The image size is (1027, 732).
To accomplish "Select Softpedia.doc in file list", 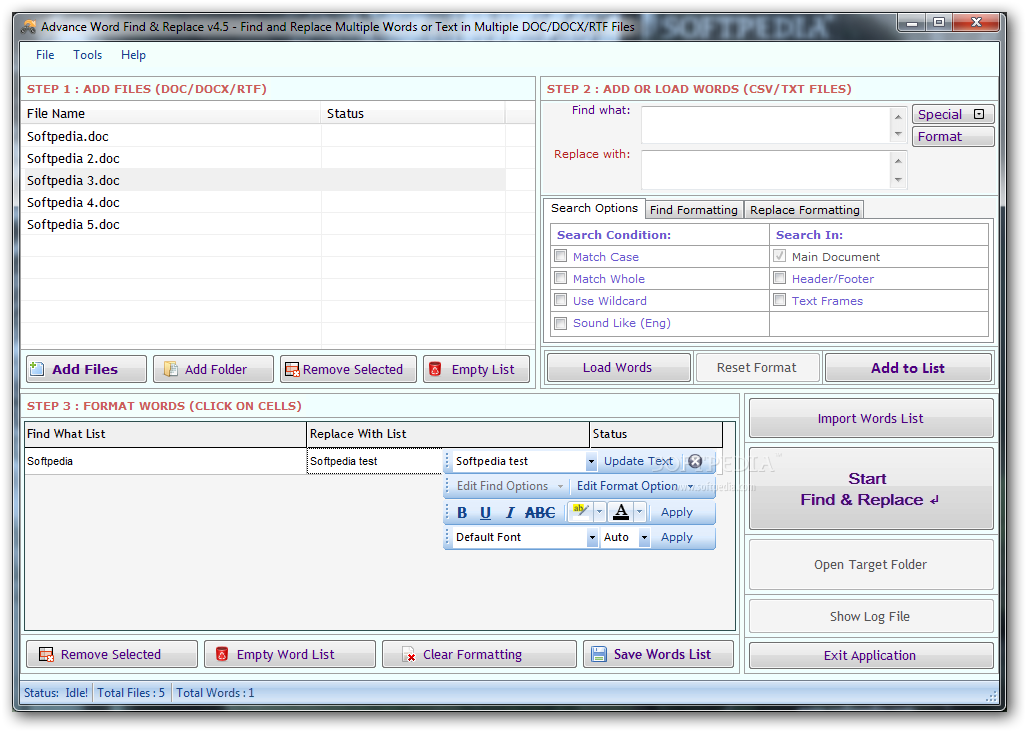I will [263, 136].
